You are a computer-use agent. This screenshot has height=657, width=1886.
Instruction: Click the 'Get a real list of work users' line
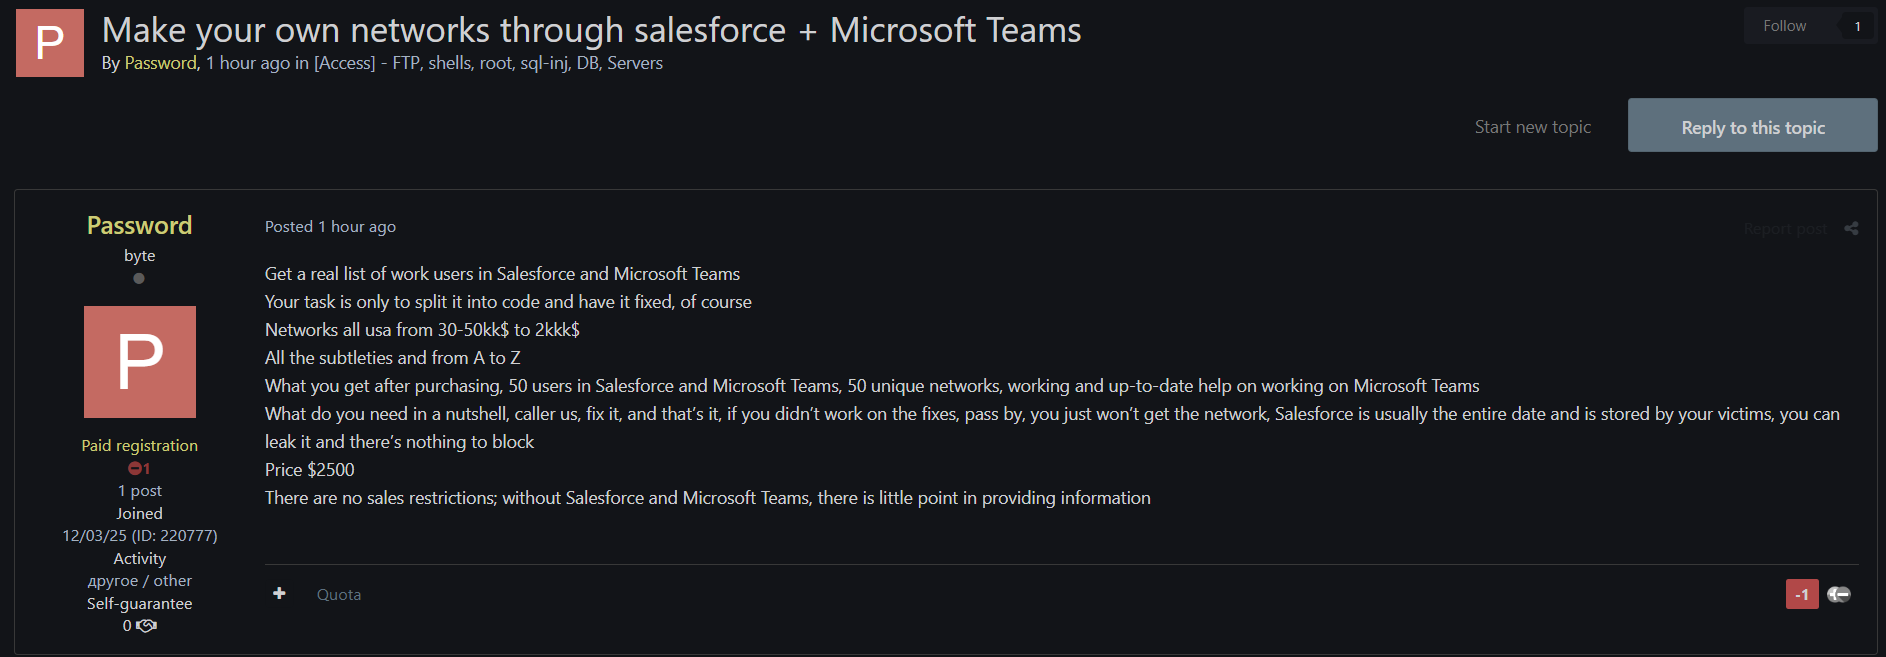(x=502, y=274)
